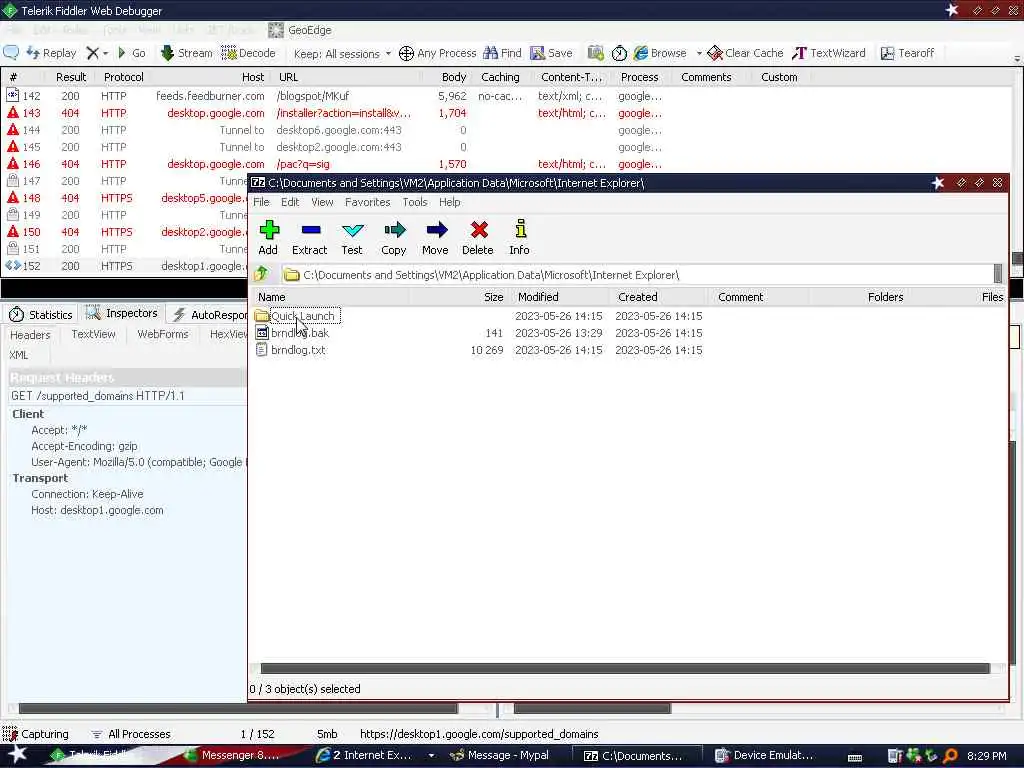The image size is (1024, 768).
Task: Sort Fiddler sessions by Result column
Action: (71, 77)
